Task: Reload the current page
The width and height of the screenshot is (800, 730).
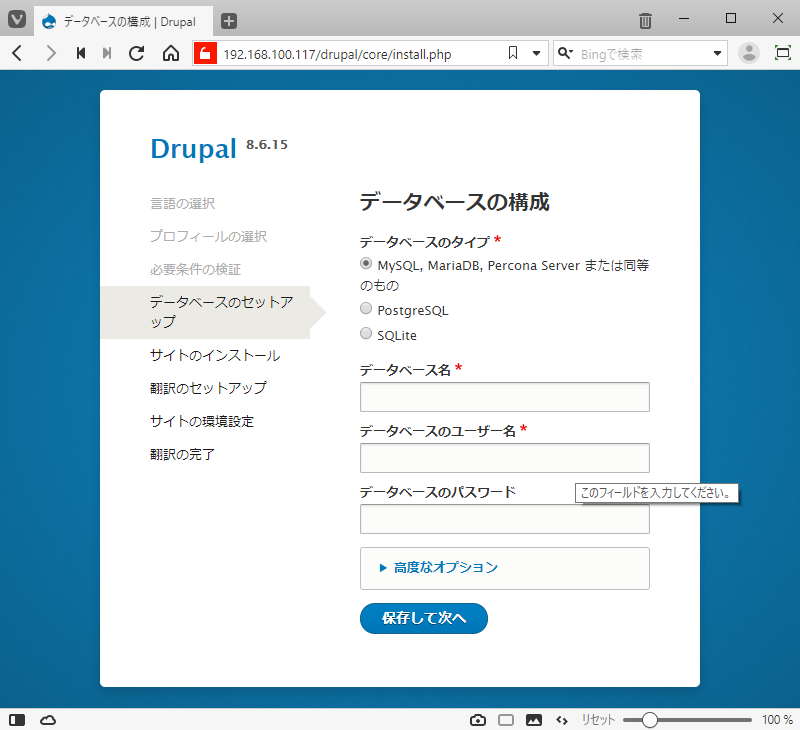Action: click(x=136, y=53)
